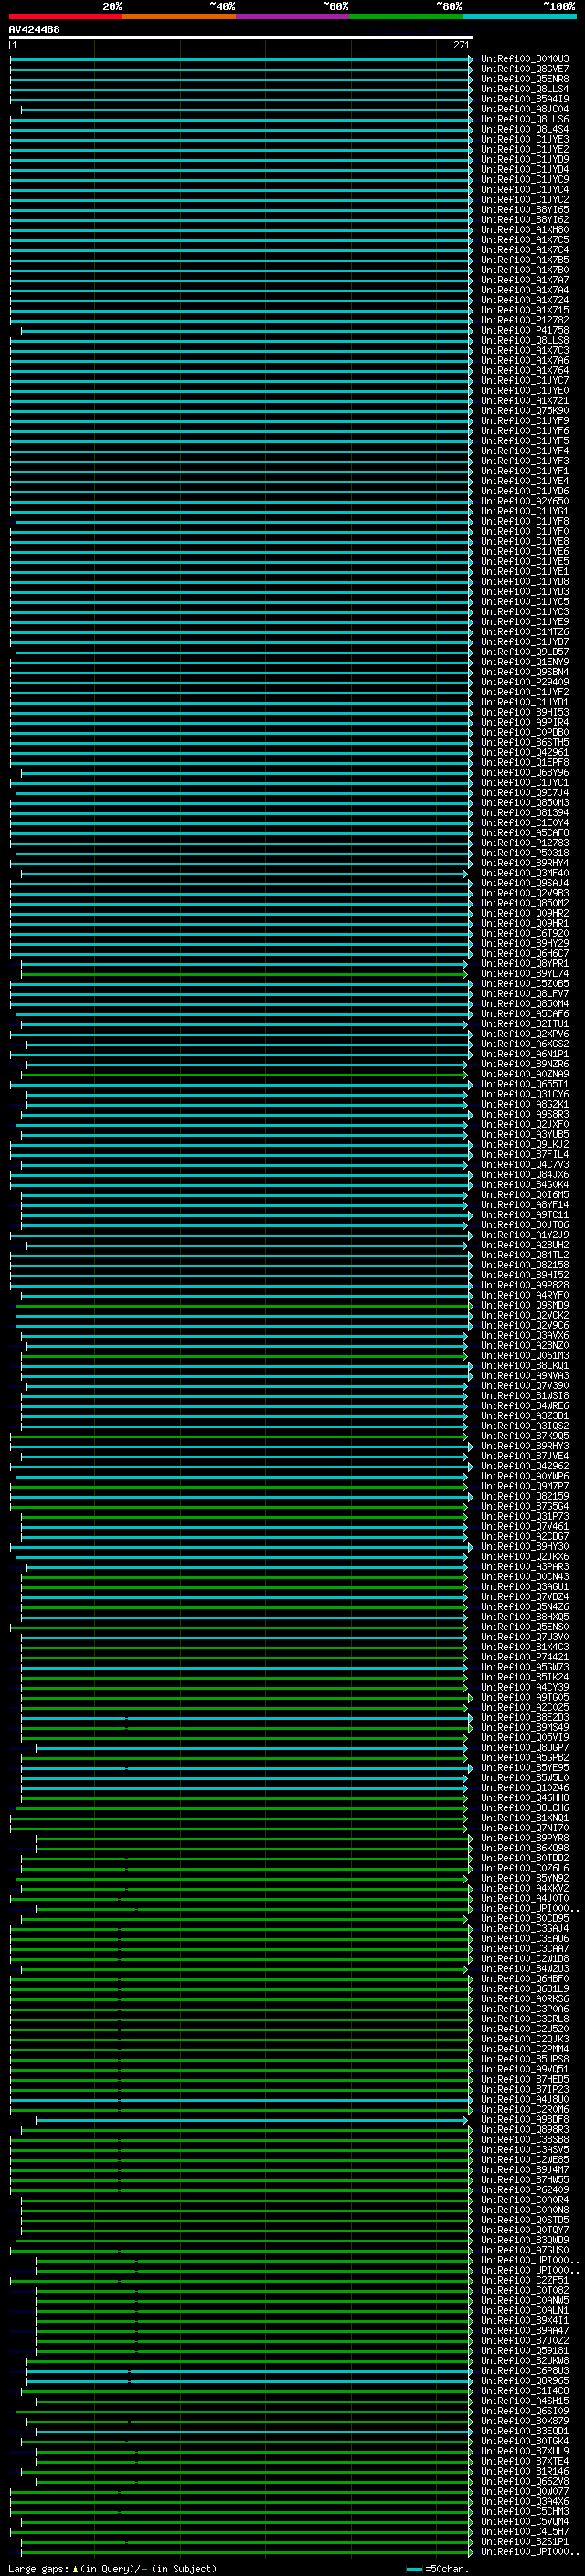Open hit UniRef100_A6XGS2
The image size is (585, 2576).
tap(525, 1044)
